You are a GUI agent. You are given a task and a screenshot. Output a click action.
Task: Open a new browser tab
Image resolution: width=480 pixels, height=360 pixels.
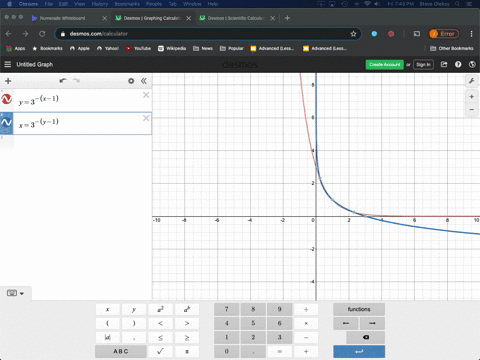click(287, 18)
